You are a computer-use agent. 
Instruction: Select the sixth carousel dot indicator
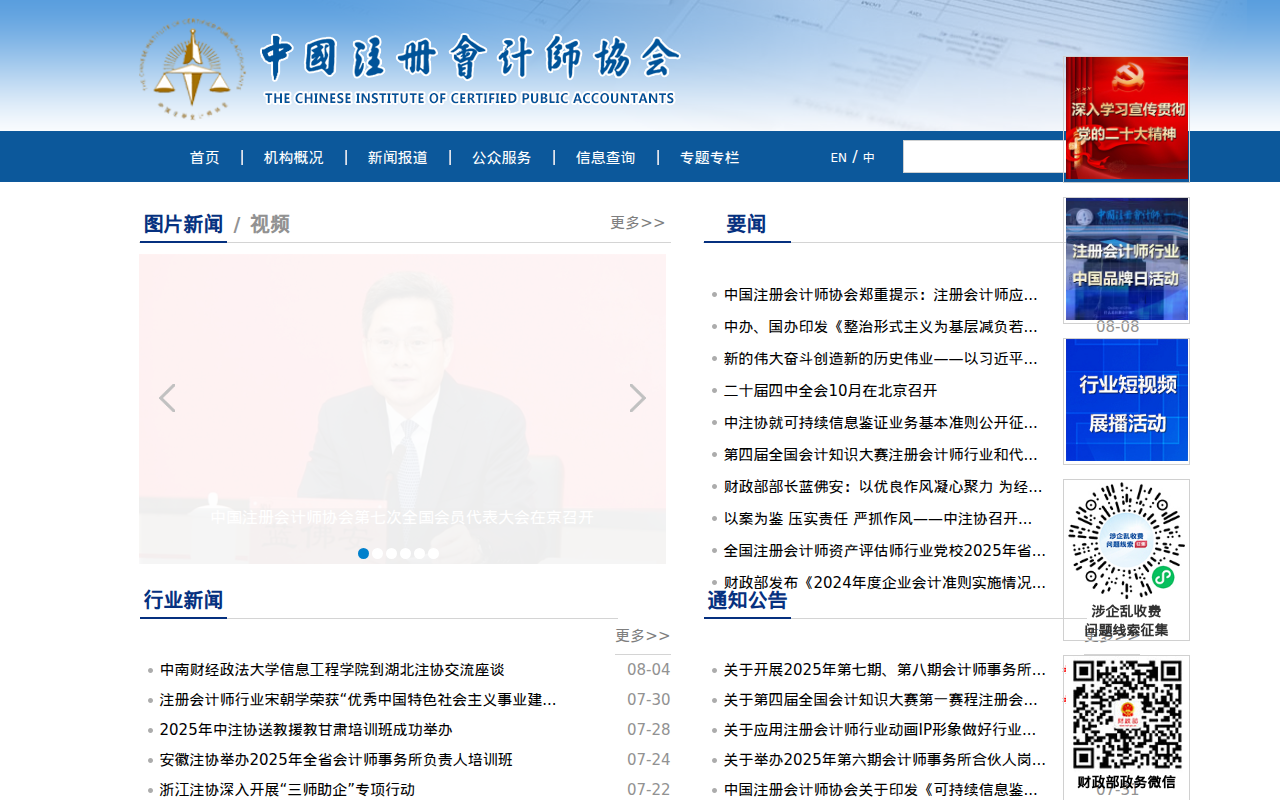click(434, 553)
